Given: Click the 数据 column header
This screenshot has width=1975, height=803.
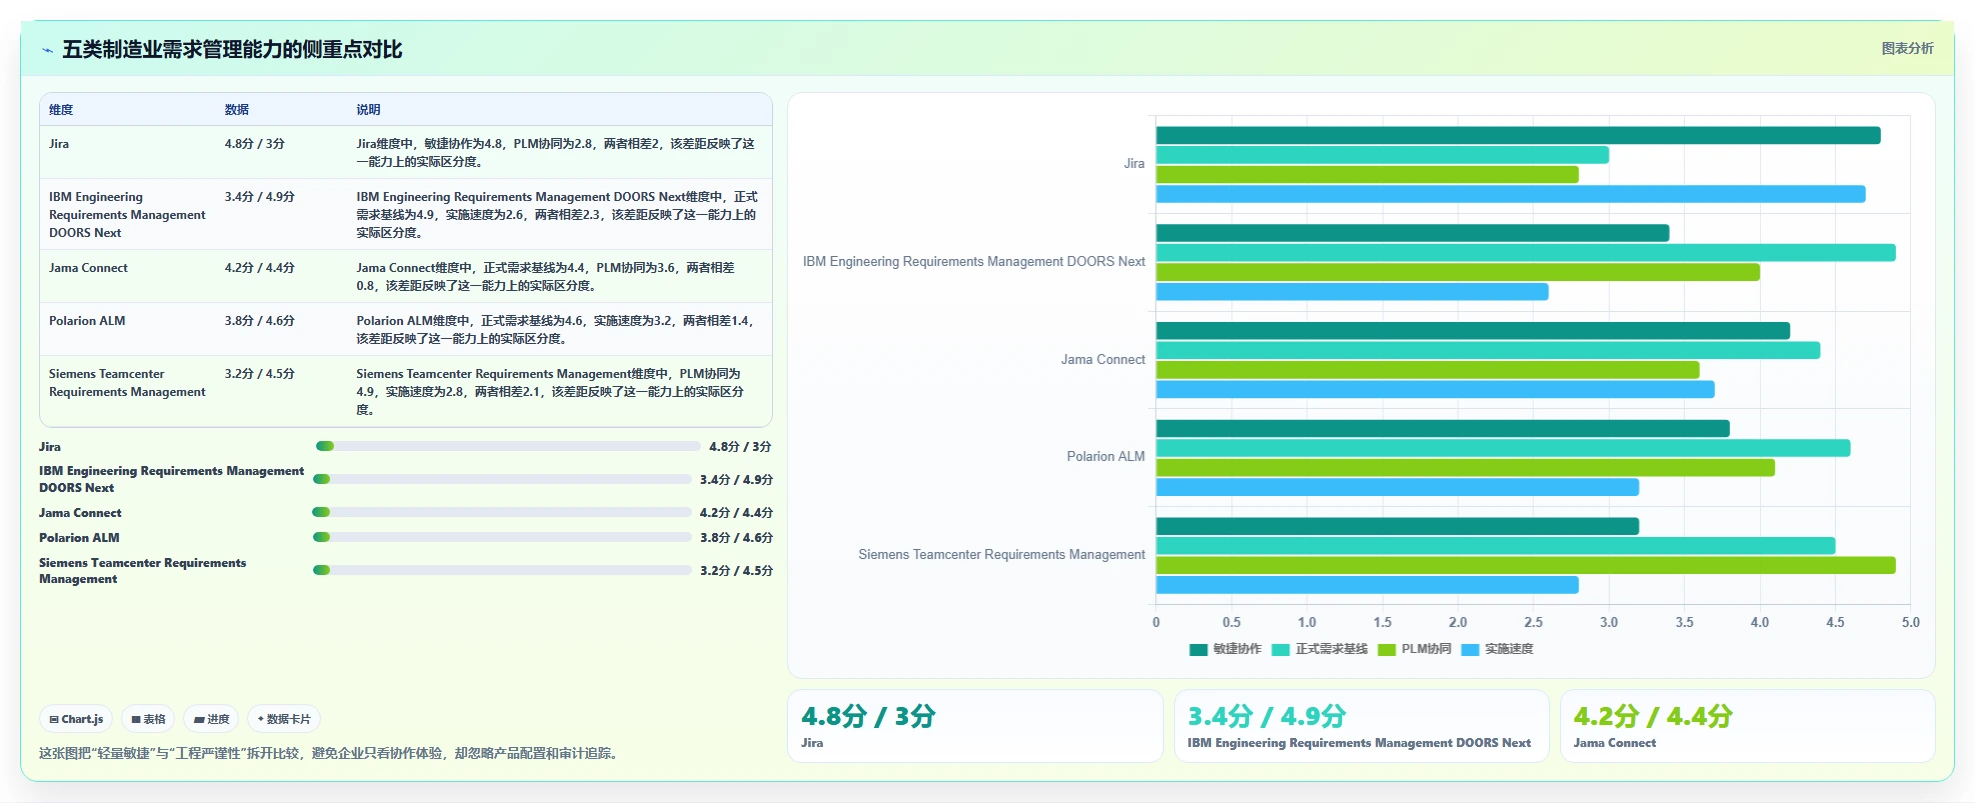Looking at the screenshot, I should [x=237, y=110].
